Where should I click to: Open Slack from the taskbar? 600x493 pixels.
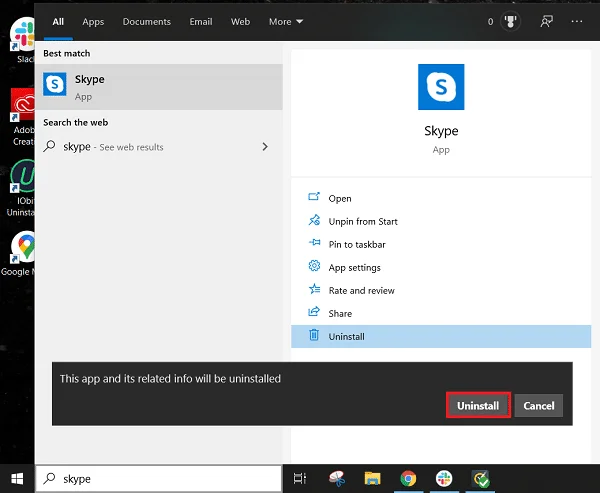coord(444,478)
